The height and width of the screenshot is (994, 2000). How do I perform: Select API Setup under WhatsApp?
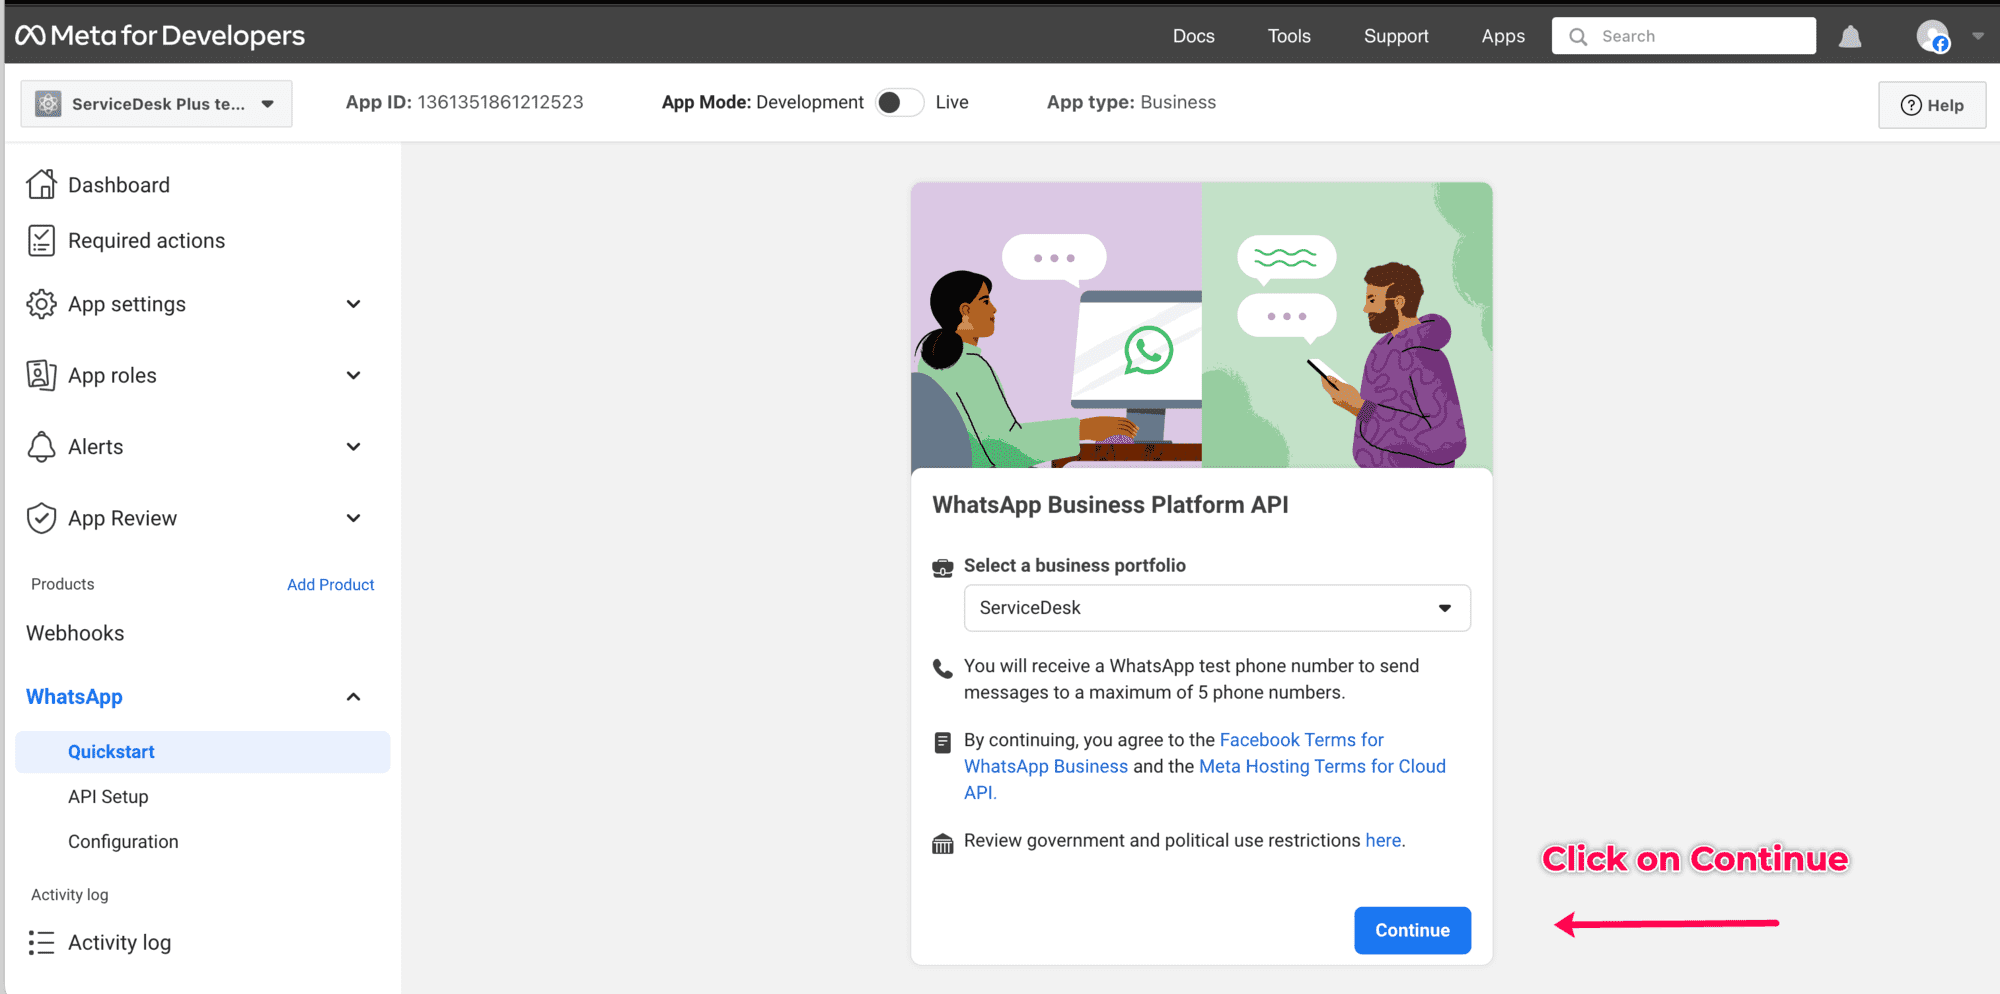coord(108,797)
